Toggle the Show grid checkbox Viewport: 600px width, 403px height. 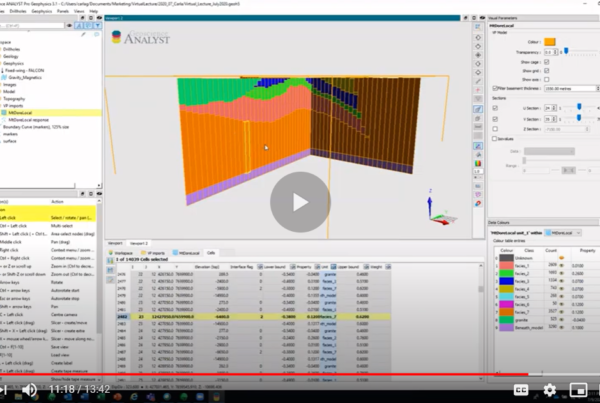546,72
